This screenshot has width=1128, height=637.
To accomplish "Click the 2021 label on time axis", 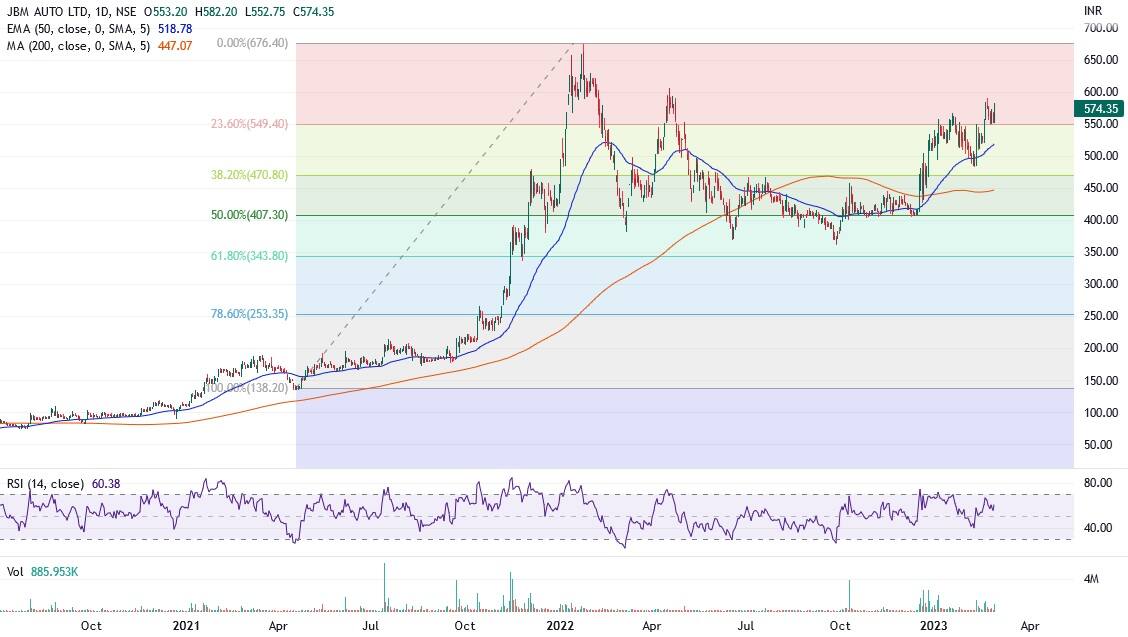I will pyautogui.click(x=187, y=626).
